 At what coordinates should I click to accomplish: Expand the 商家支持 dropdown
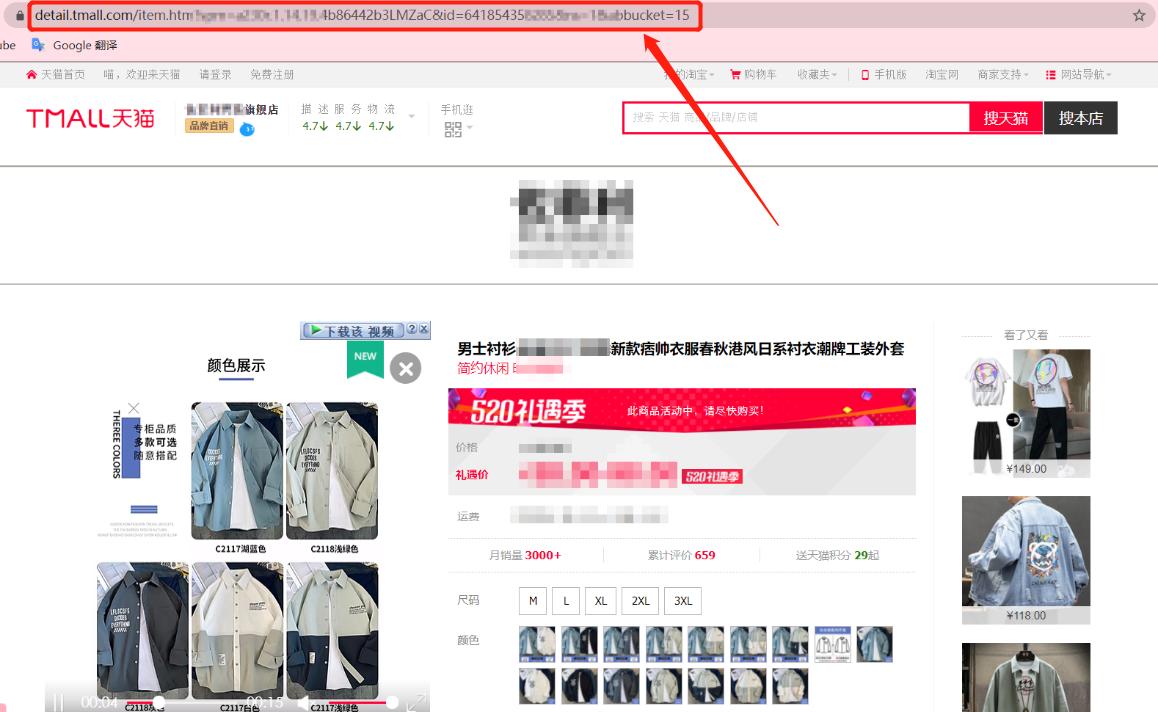point(1003,74)
